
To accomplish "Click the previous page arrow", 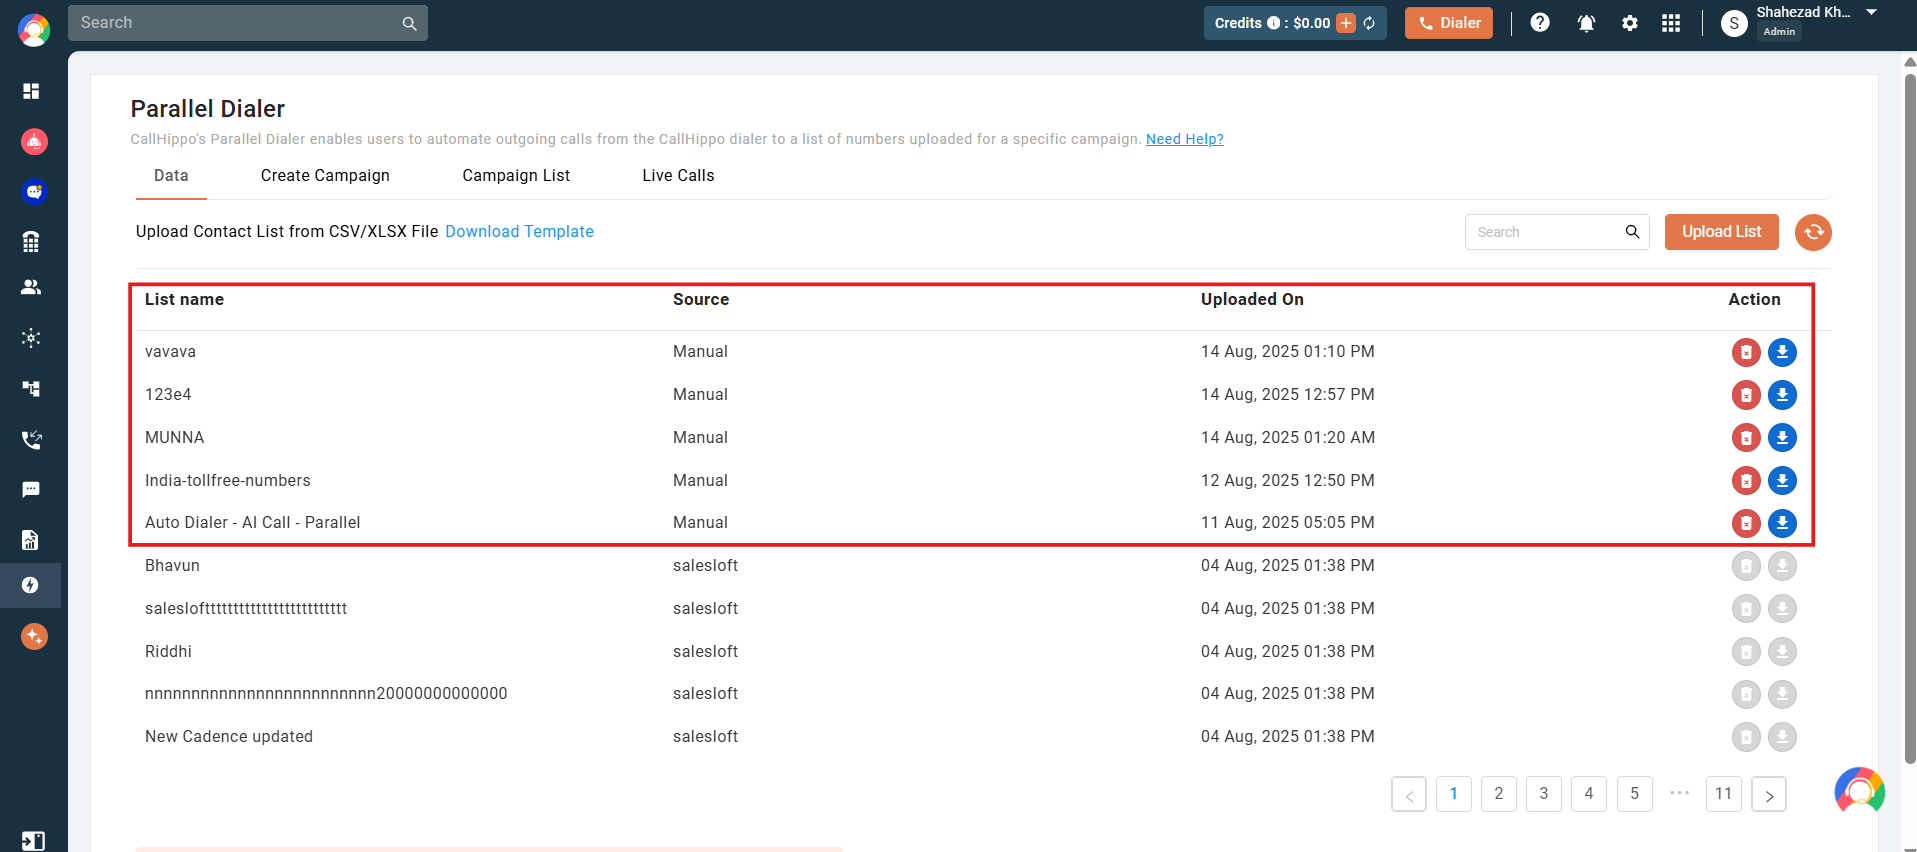I will [1408, 794].
